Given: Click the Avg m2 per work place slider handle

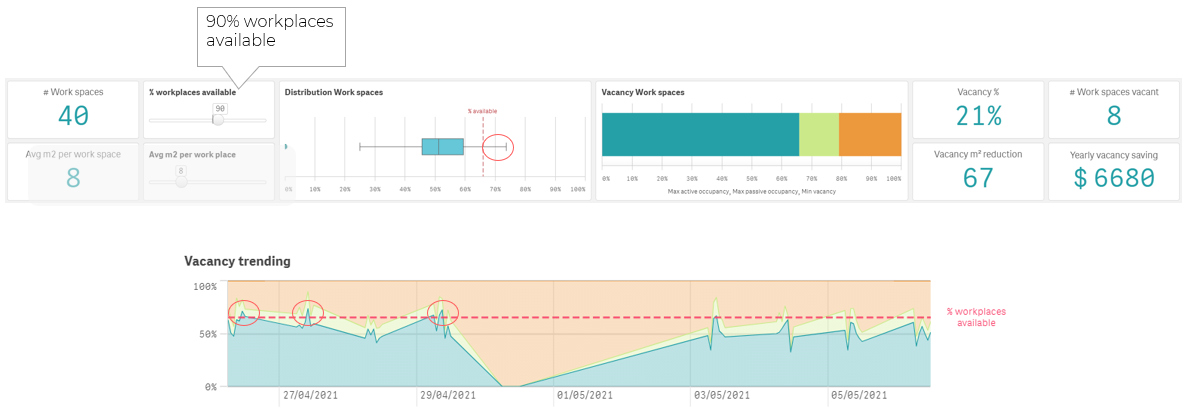Looking at the screenshot, I should click(181, 182).
